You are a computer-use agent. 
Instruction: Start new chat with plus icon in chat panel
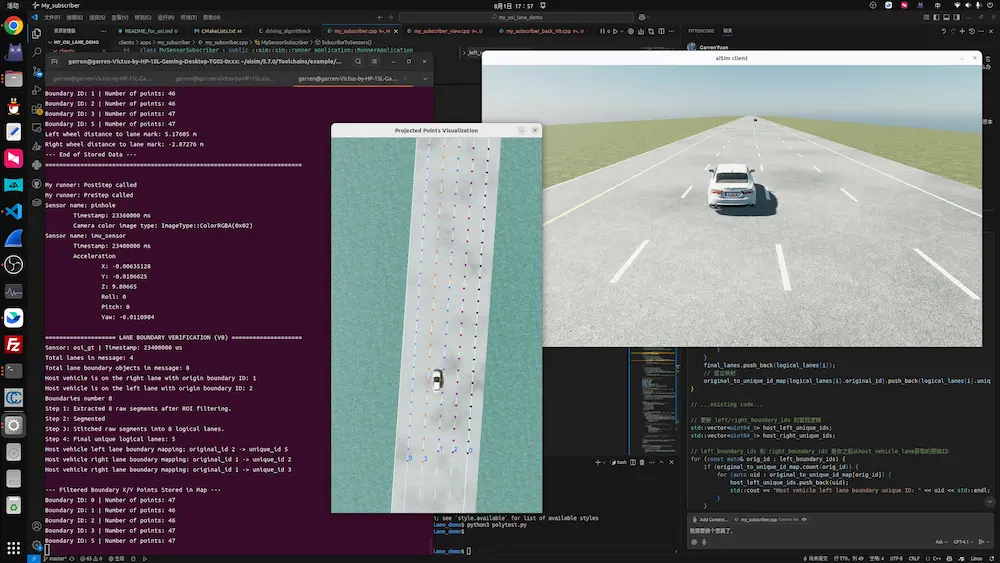962,31
